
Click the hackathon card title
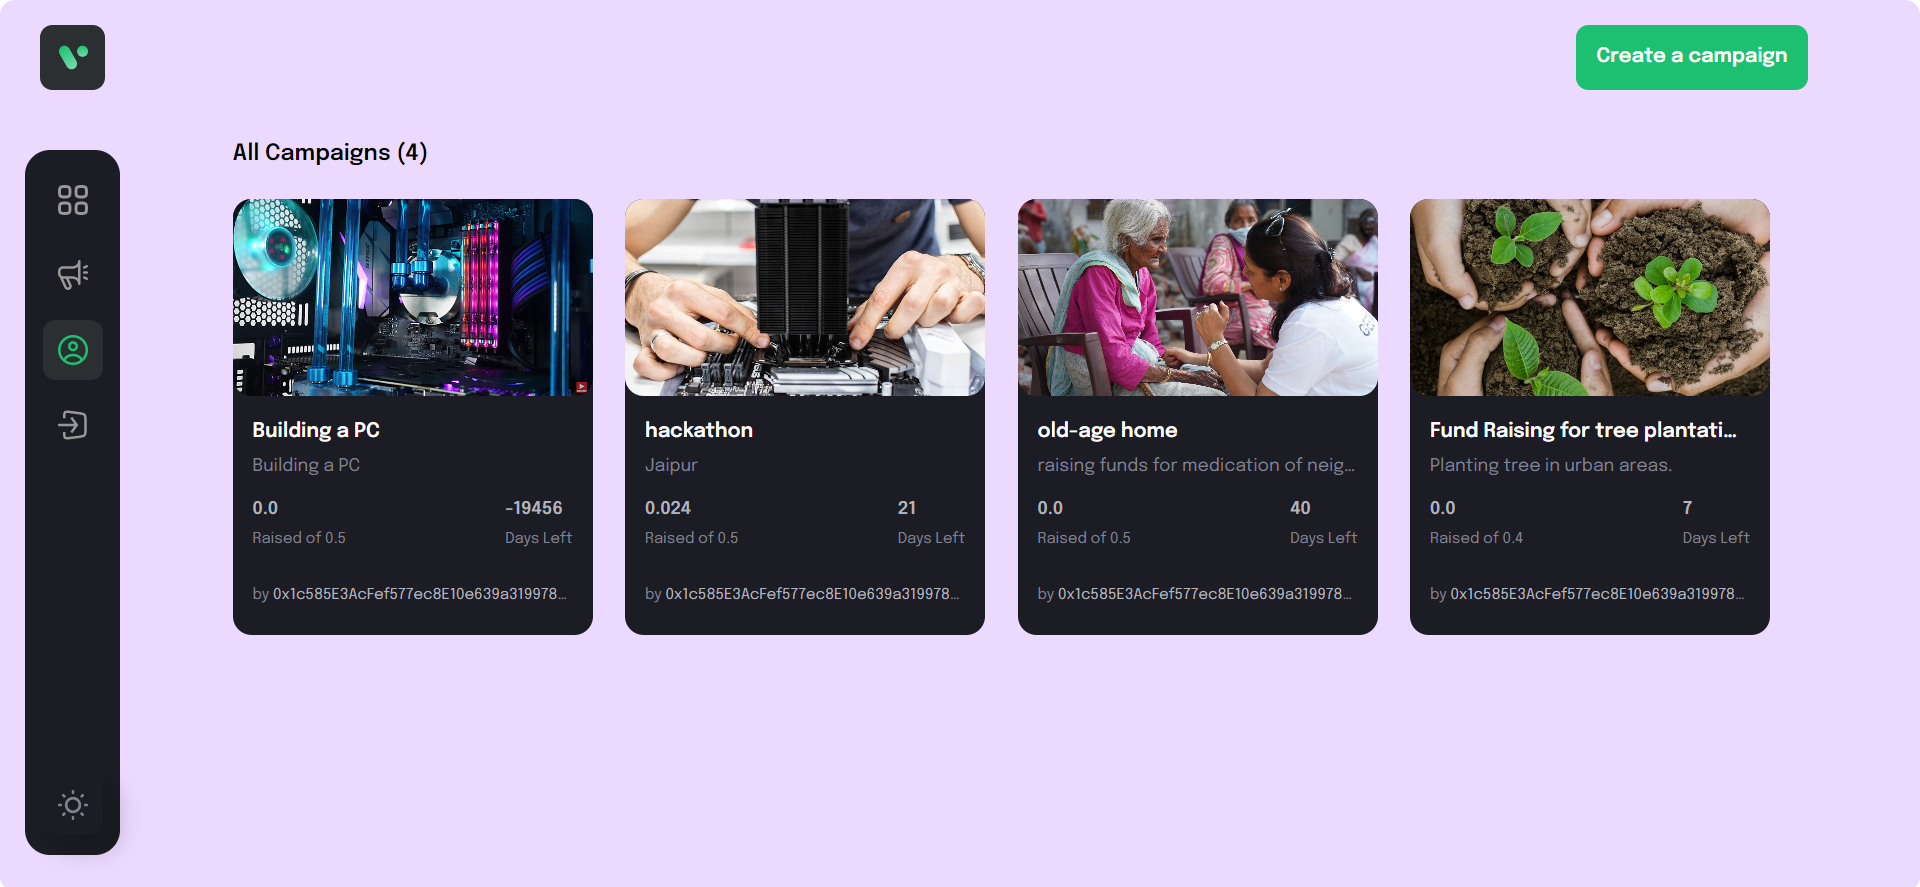[699, 430]
